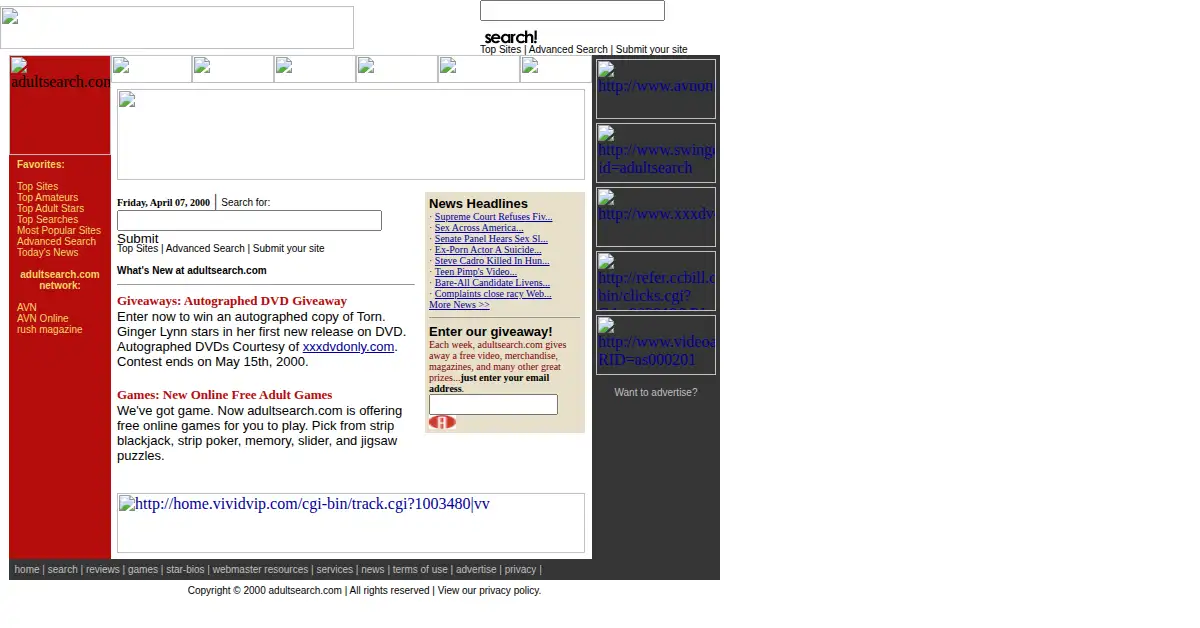The image size is (1200, 628).
Task: Open 'Complaints close racy Web...' headline
Action: pyautogui.click(x=493, y=293)
